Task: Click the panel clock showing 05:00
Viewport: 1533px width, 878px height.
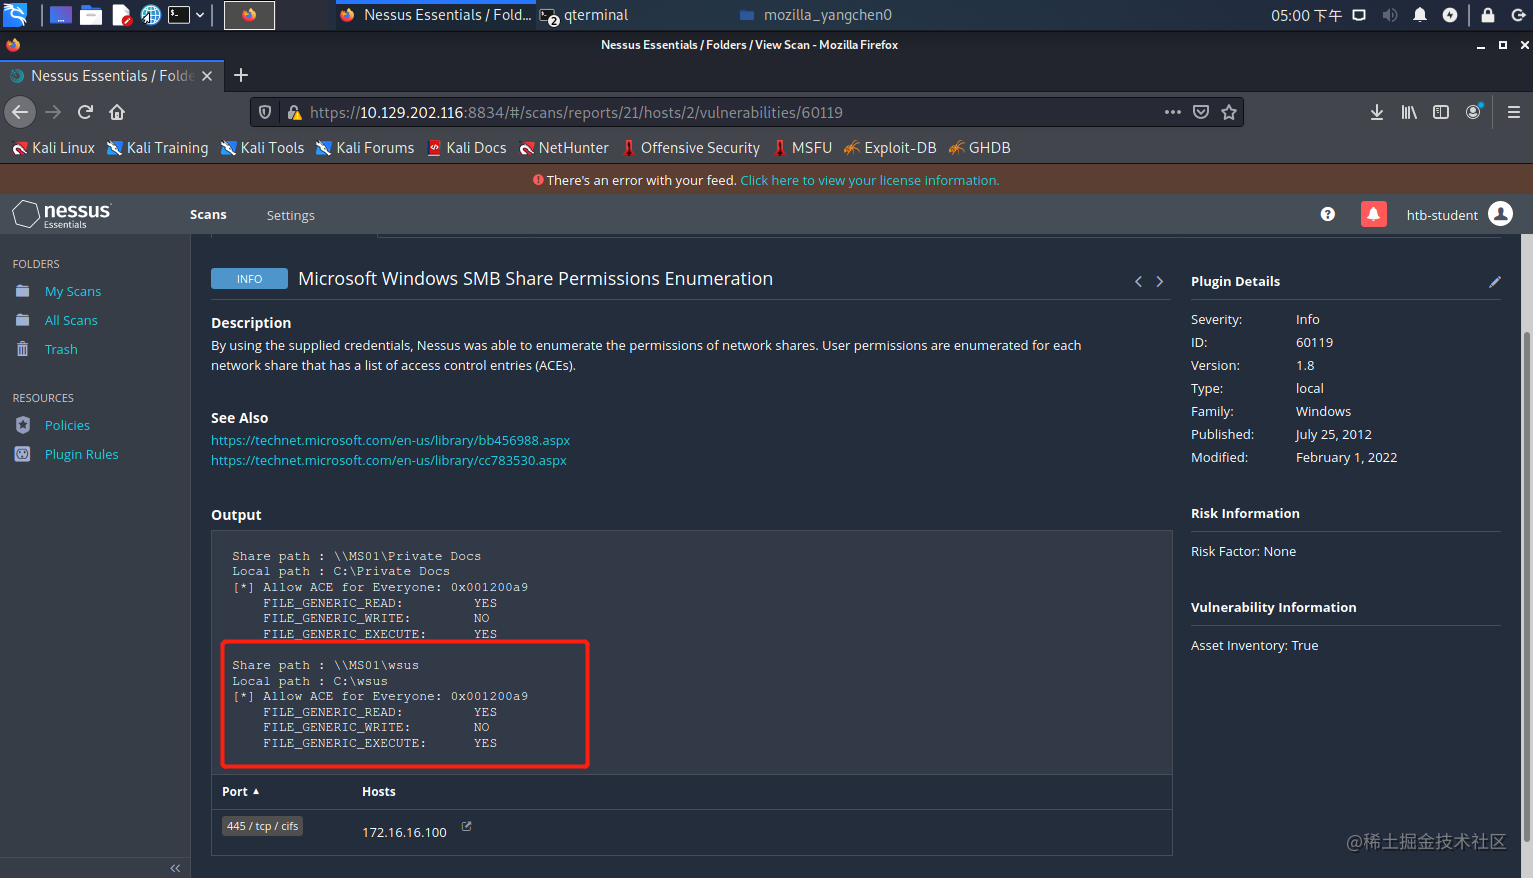Action: point(1306,15)
